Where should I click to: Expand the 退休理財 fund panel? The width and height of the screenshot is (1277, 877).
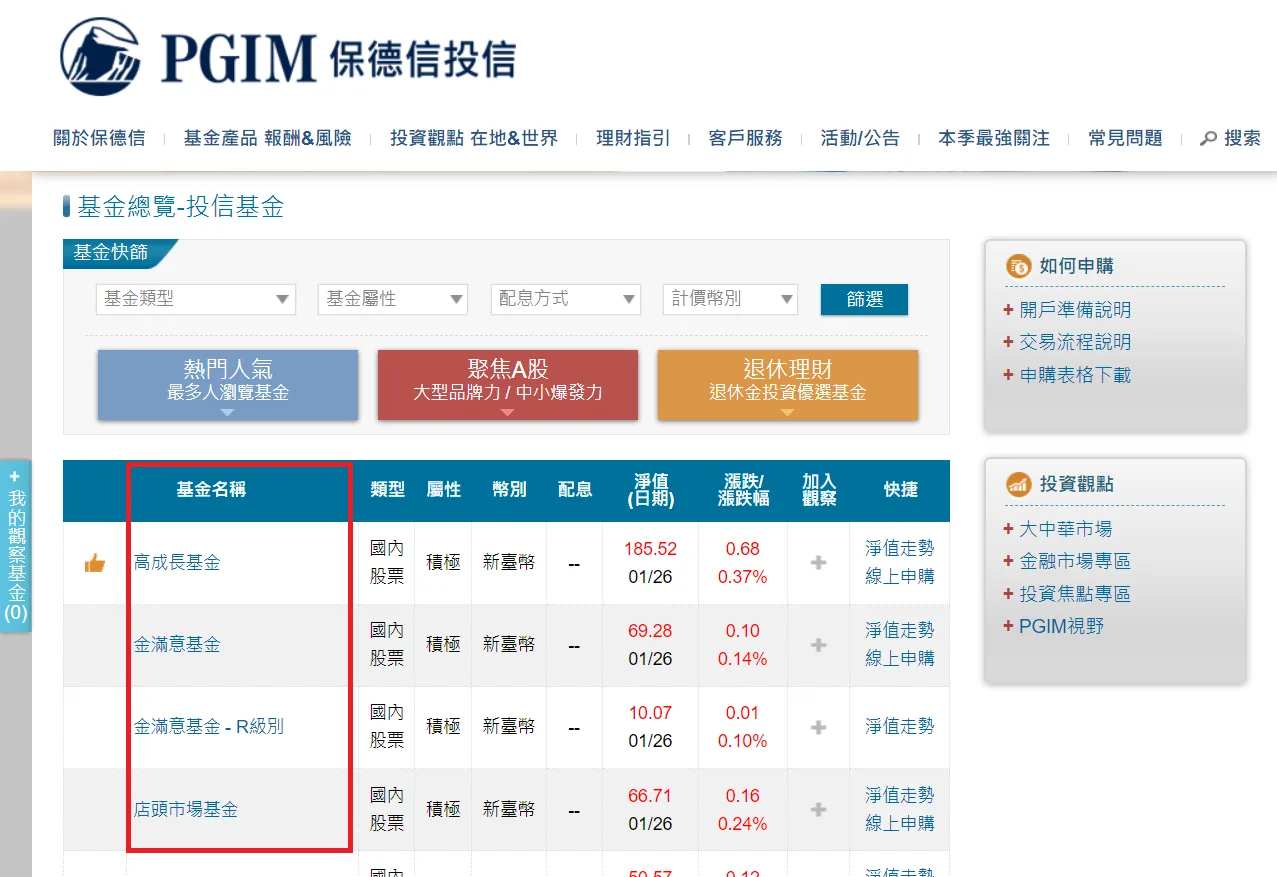click(x=788, y=385)
